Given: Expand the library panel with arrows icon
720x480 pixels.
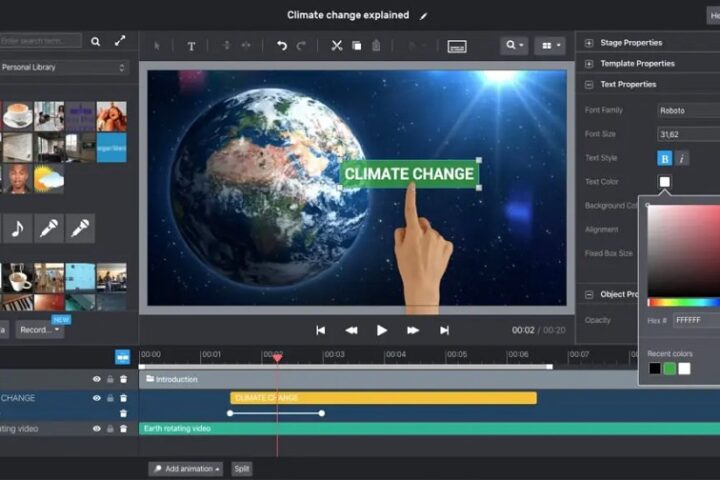Looking at the screenshot, I should pyautogui.click(x=120, y=41).
